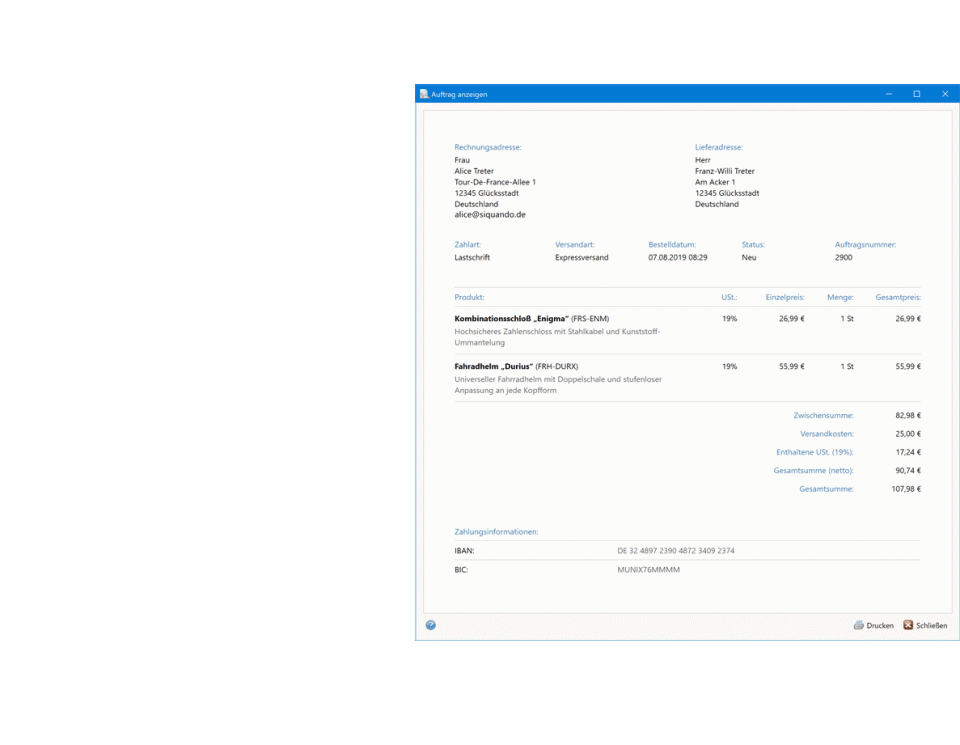Close the window with the title bar X
960x745 pixels.
coord(944,94)
